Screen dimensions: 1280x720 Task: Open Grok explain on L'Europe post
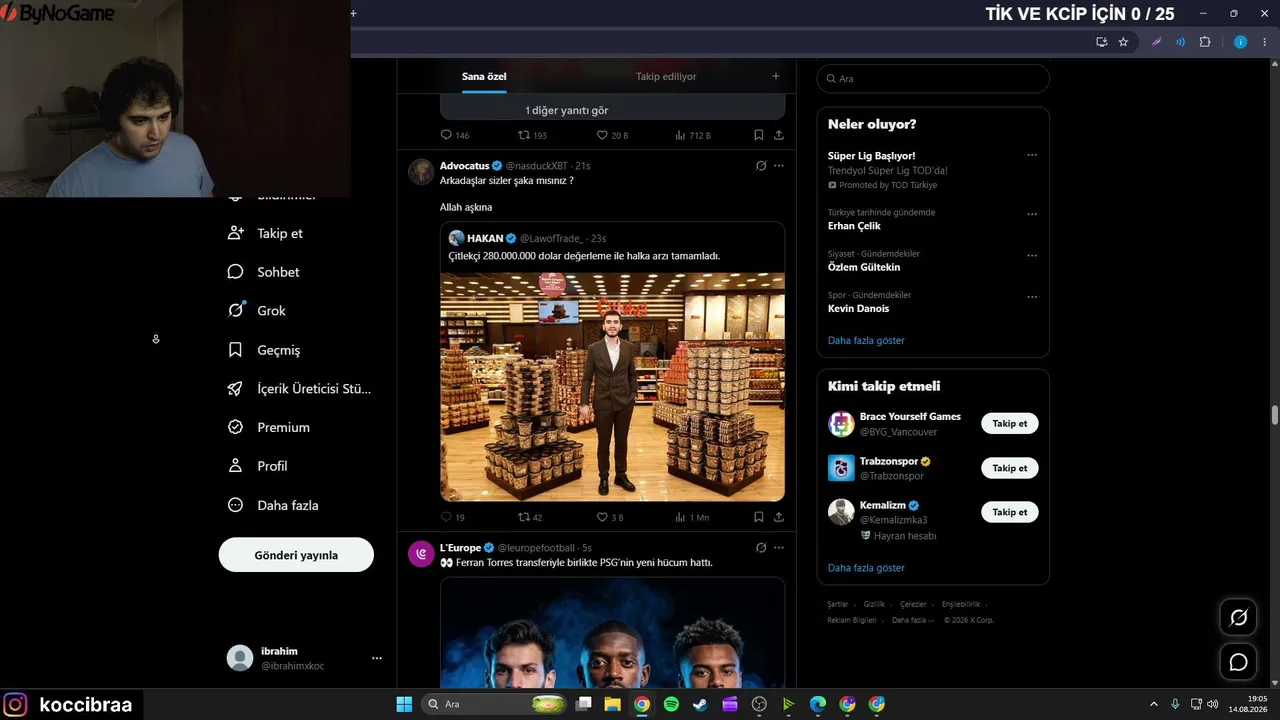click(761, 548)
